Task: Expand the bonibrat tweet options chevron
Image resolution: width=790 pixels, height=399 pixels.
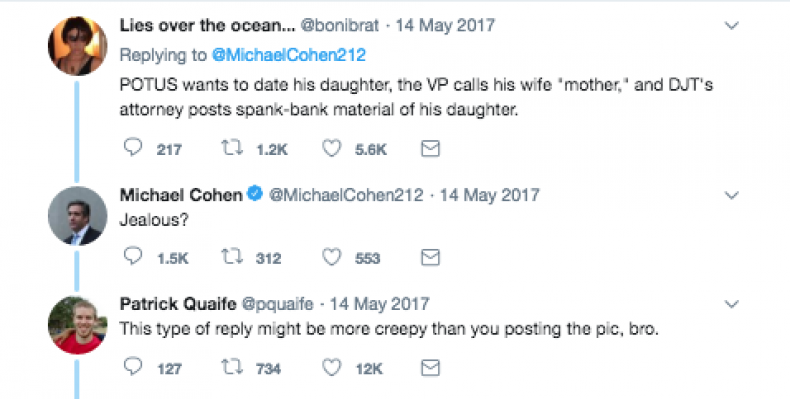Action: (x=732, y=25)
